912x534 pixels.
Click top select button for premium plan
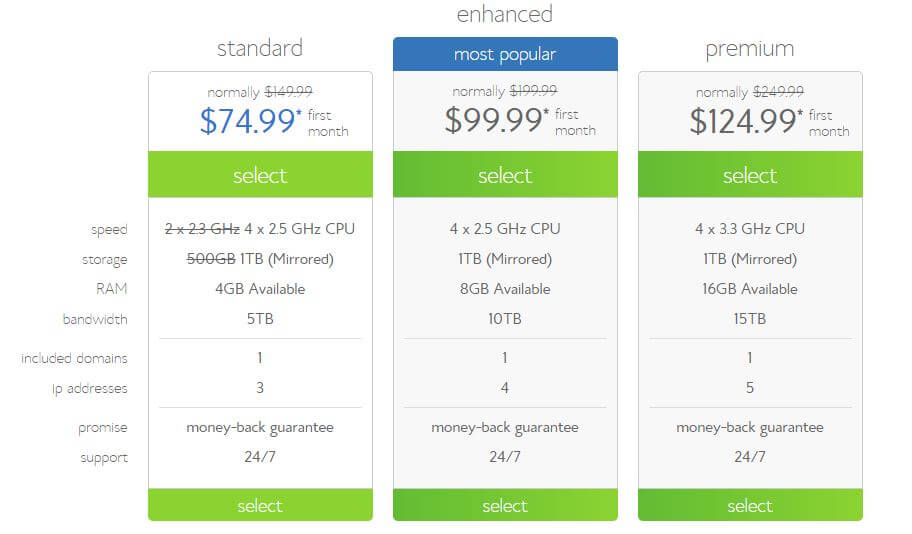[x=750, y=175]
